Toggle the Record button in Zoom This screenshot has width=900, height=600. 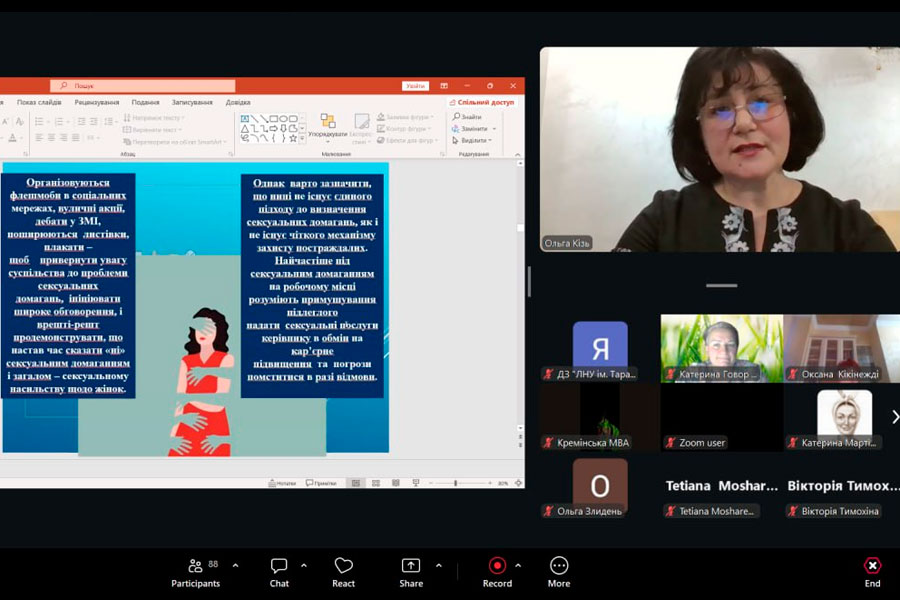tap(497, 573)
